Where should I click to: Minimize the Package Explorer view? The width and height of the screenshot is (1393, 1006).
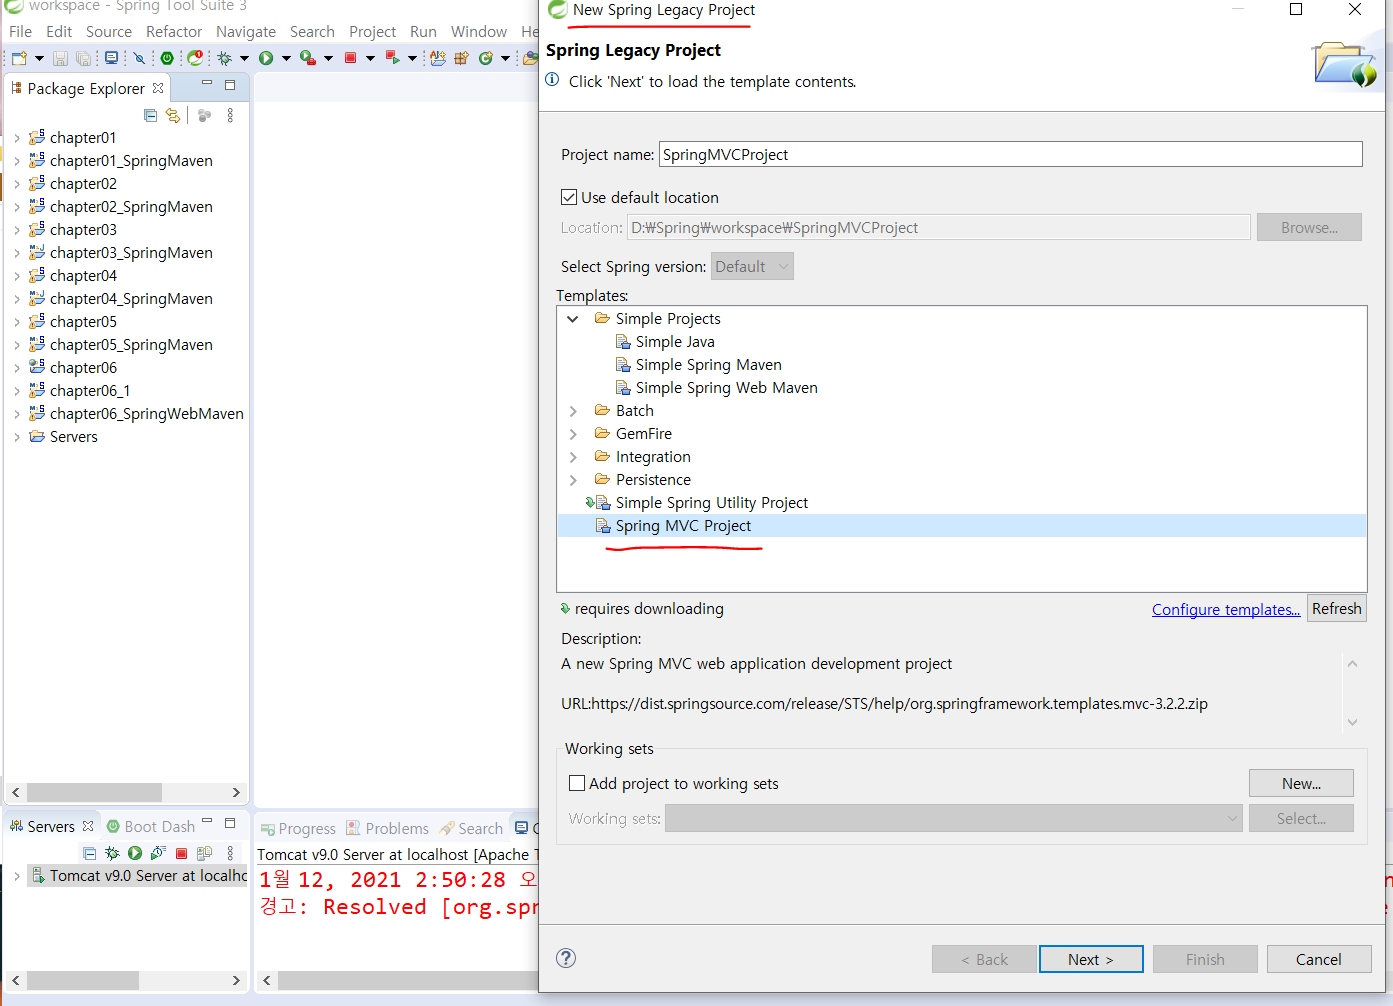tap(207, 84)
